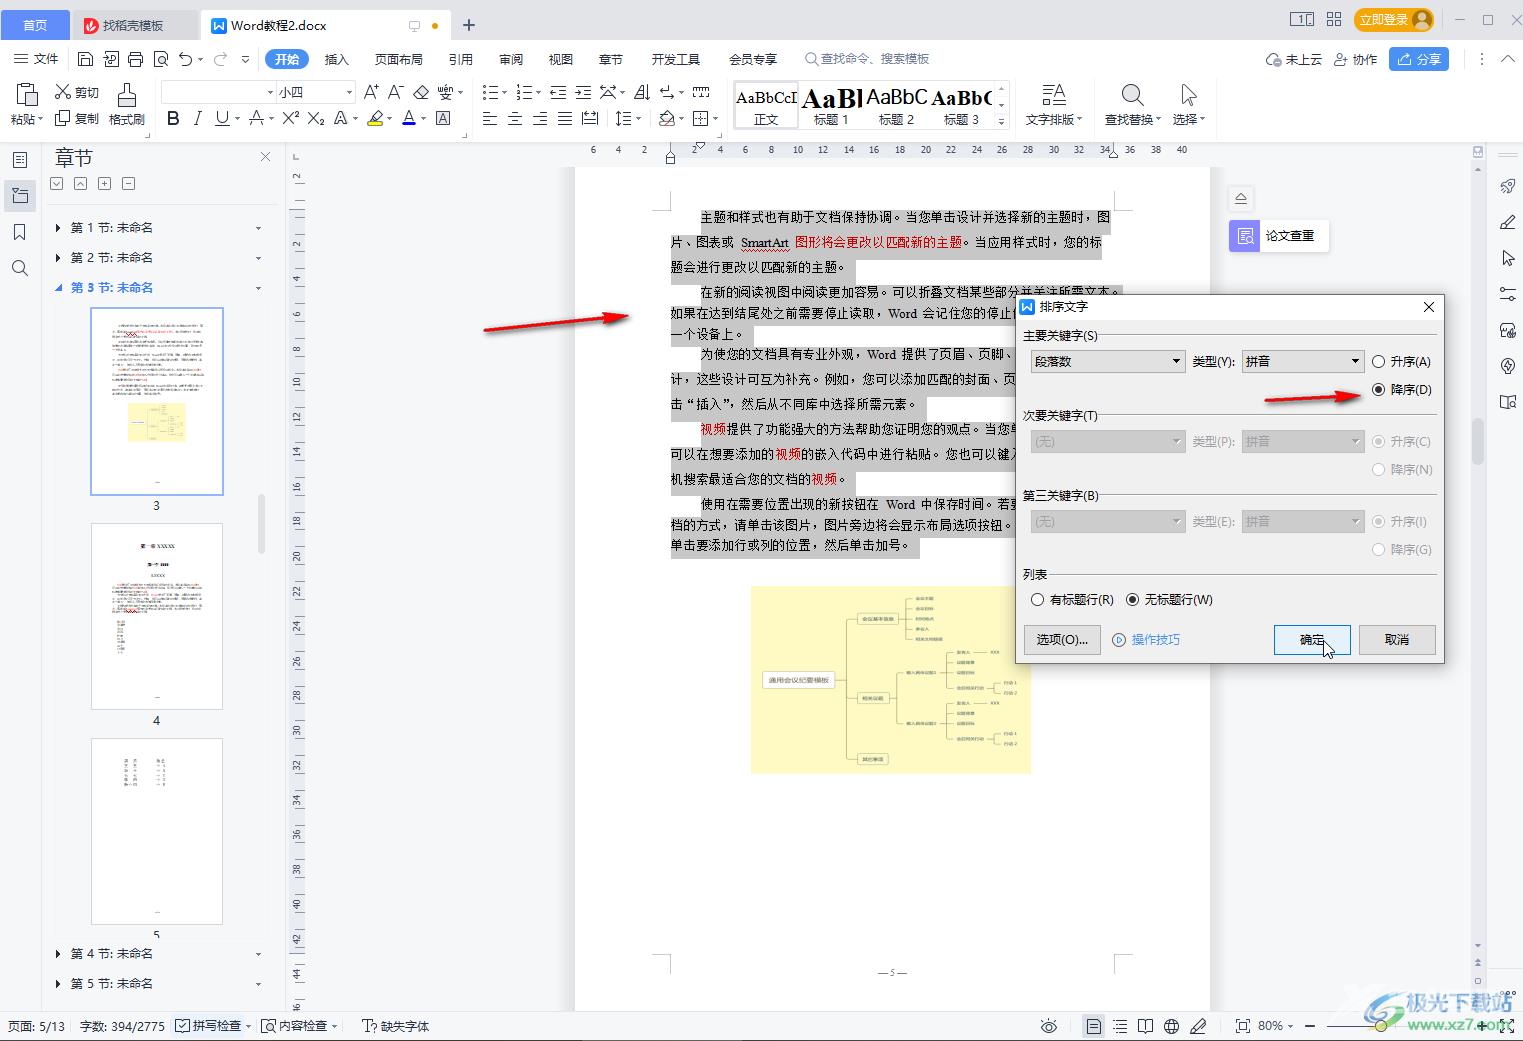Toggle Italic formatting
The image size is (1523, 1041).
(197, 118)
